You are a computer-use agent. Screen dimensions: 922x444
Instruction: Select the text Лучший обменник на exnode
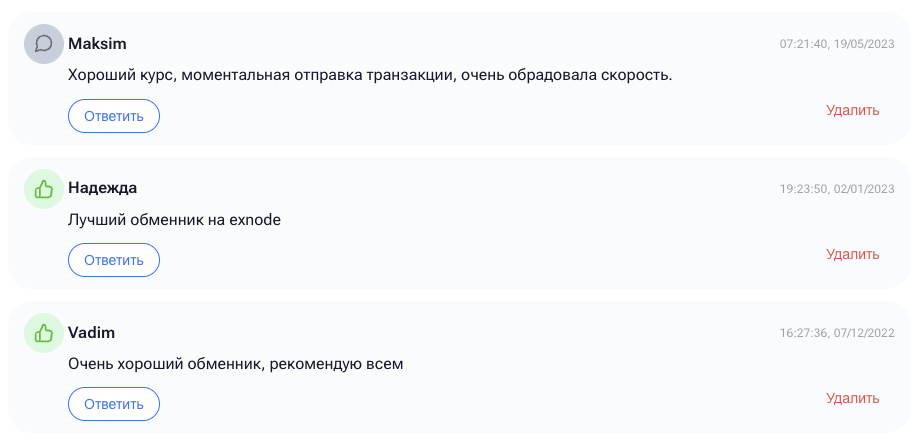175,220
